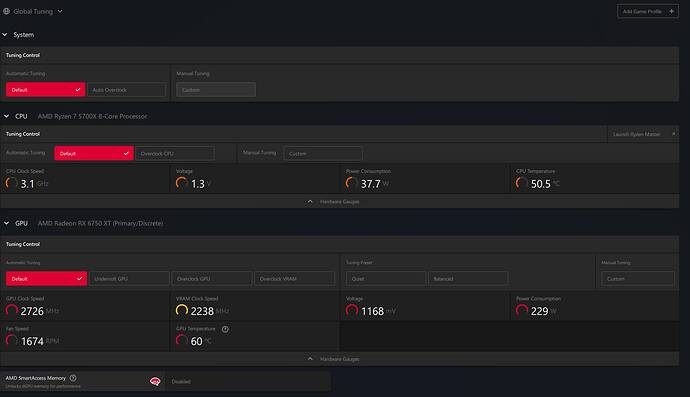Click the GPU Power Consumption gauge icon
The image size is (690, 397).
coord(522,311)
